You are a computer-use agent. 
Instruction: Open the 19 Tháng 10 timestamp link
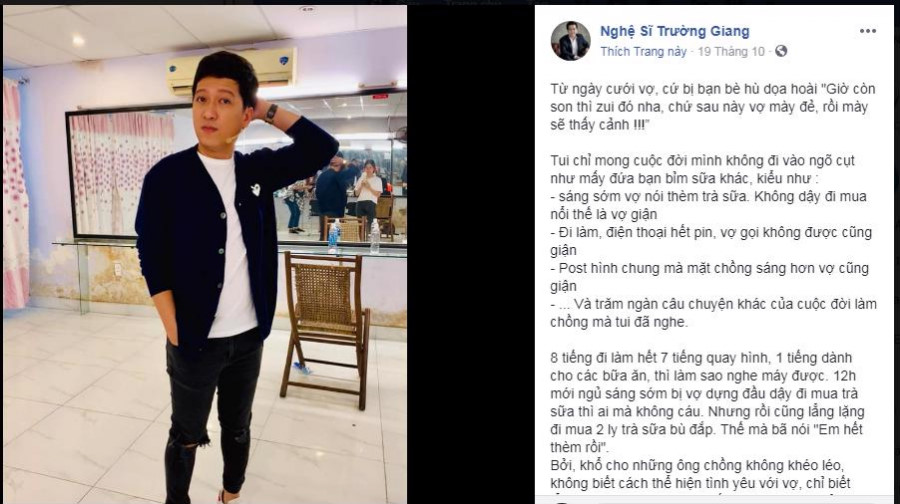click(x=731, y=52)
